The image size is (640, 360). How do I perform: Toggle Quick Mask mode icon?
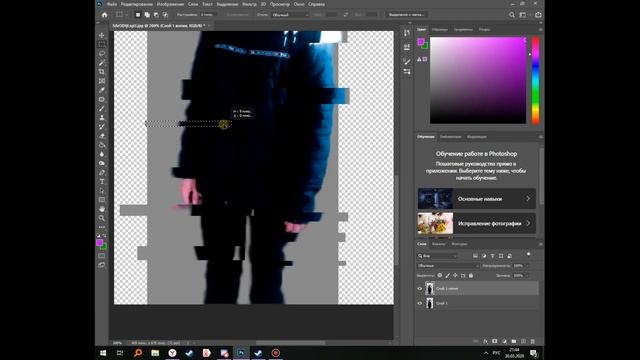(102, 256)
